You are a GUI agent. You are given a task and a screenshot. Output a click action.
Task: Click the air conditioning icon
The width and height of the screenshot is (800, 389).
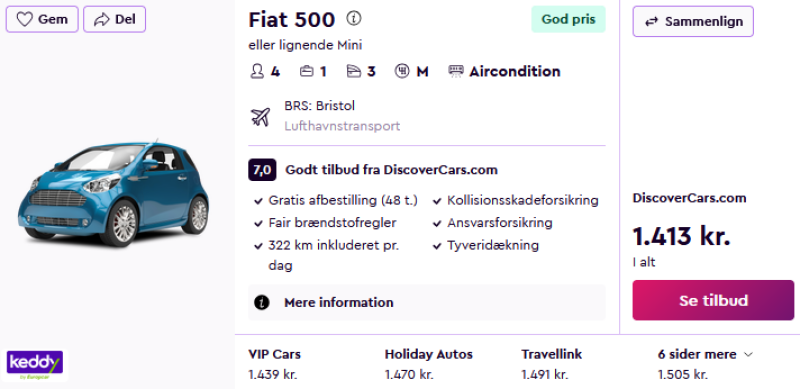point(456,71)
